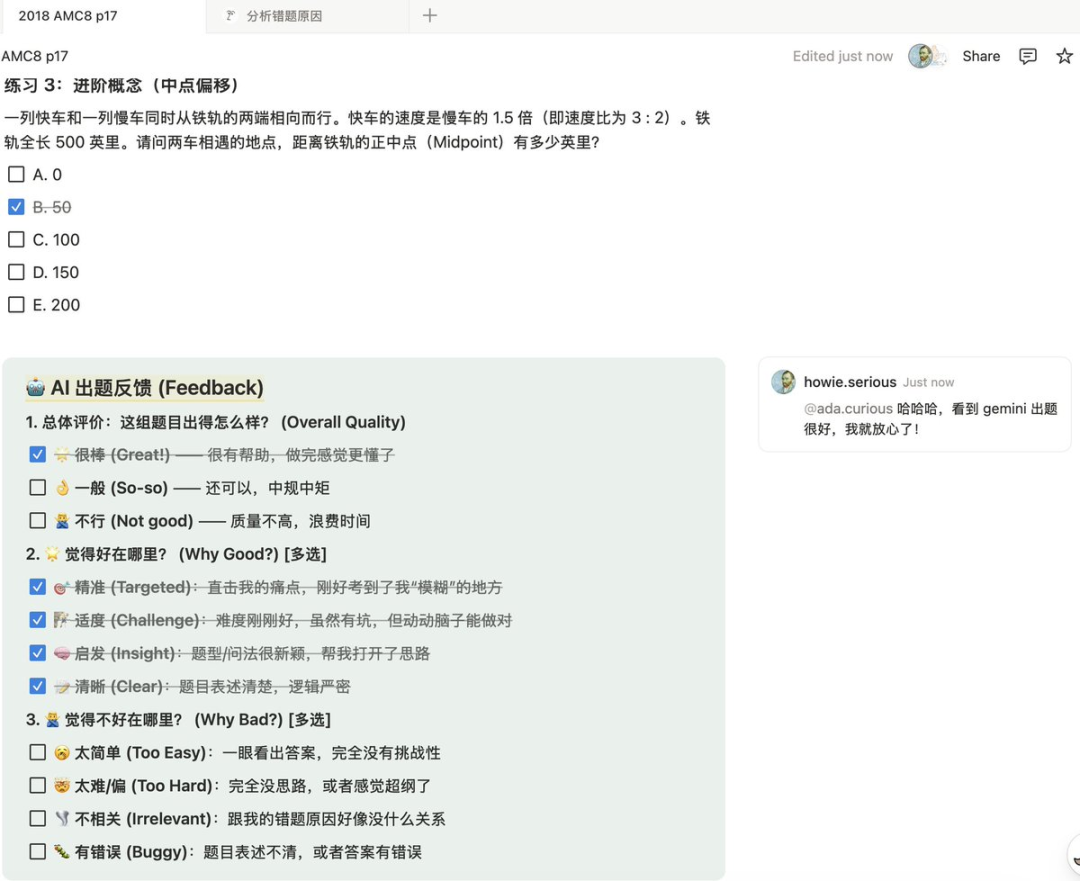Click the yawning emoji beside 太简单
The width and height of the screenshot is (1080, 881).
62,752
